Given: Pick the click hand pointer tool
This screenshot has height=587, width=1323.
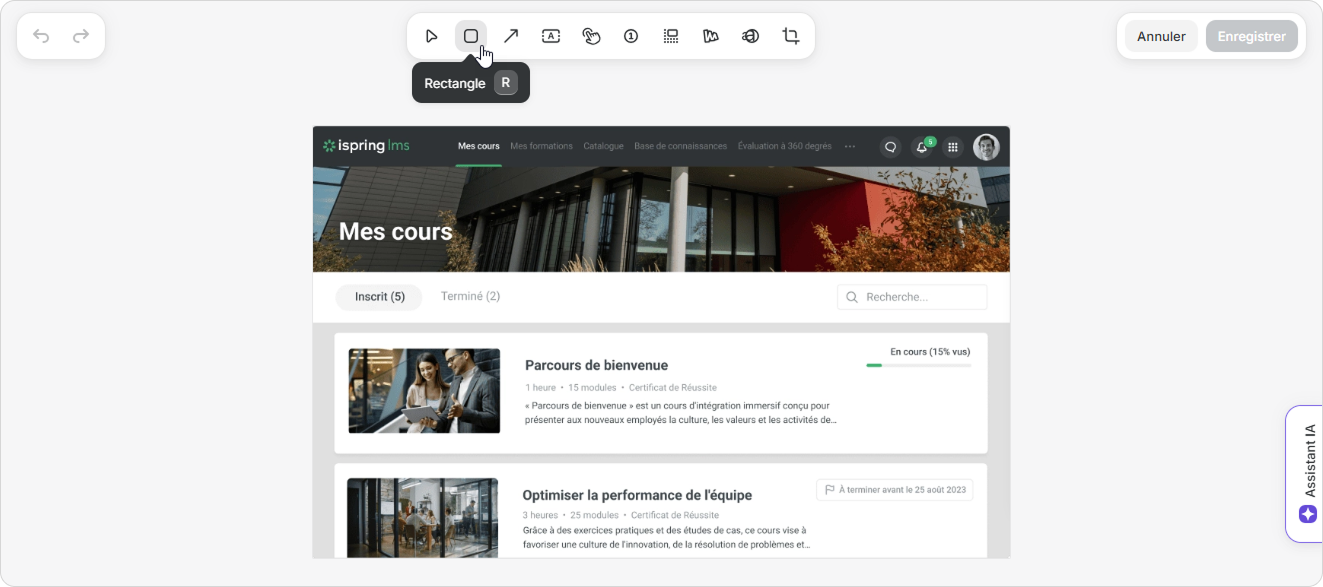Looking at the screenshot, I should click(x=591, y=36).
